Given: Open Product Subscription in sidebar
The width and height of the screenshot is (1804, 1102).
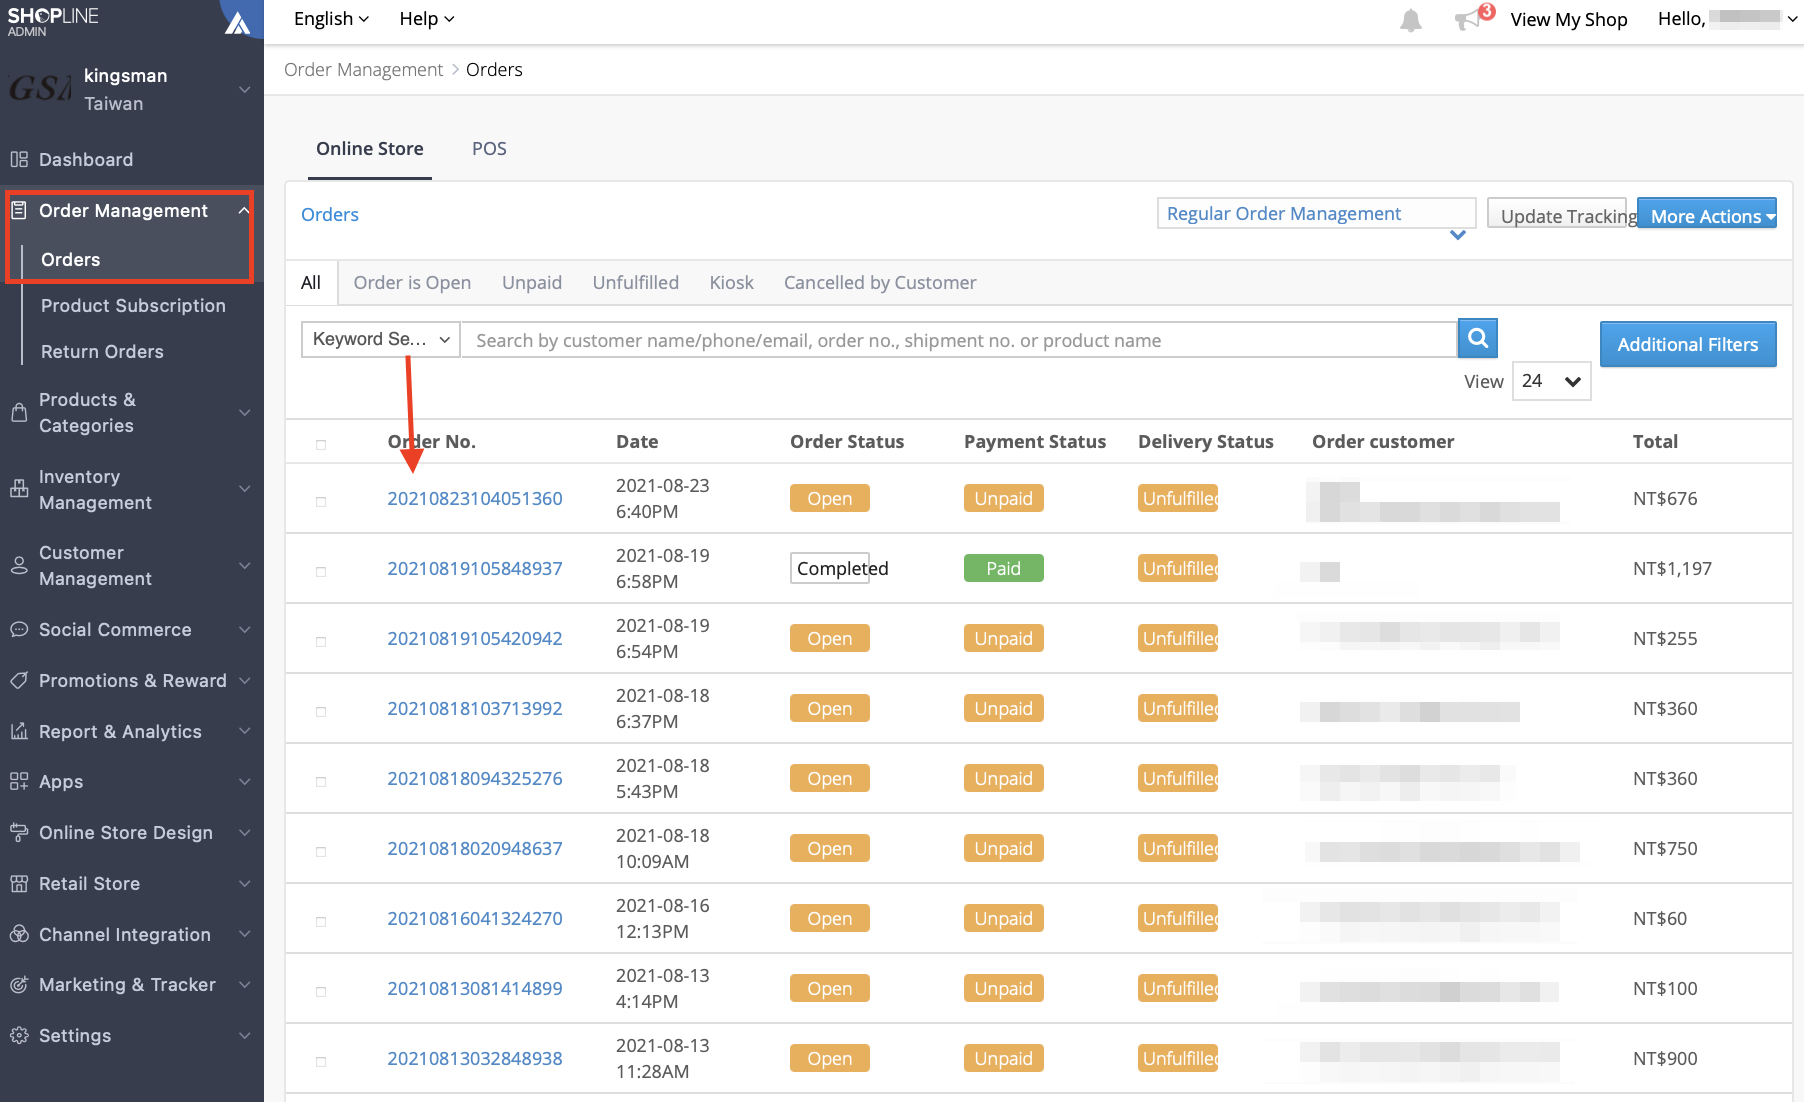Looking at the screenshot, I should (133, 305).
